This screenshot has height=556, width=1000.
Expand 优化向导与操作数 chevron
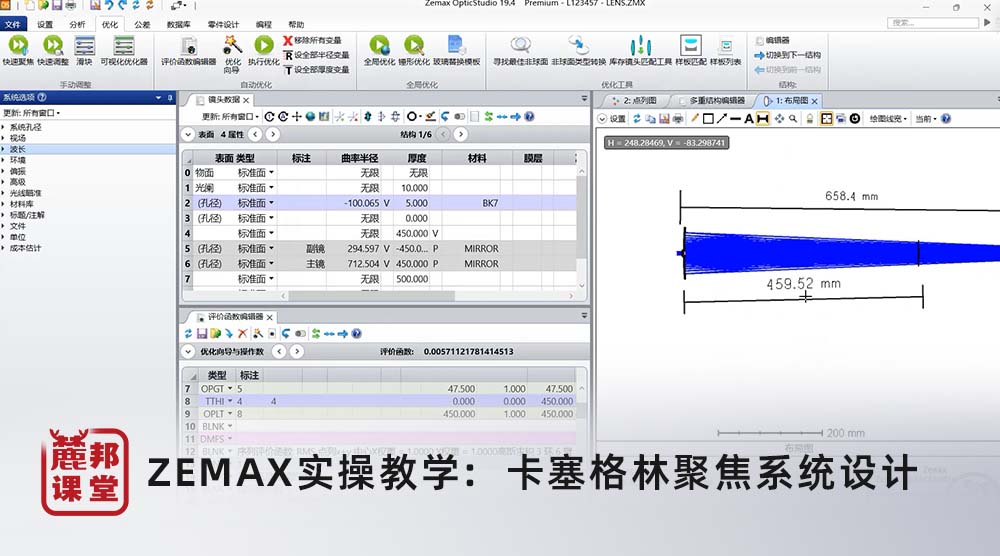tap(188, 351)
